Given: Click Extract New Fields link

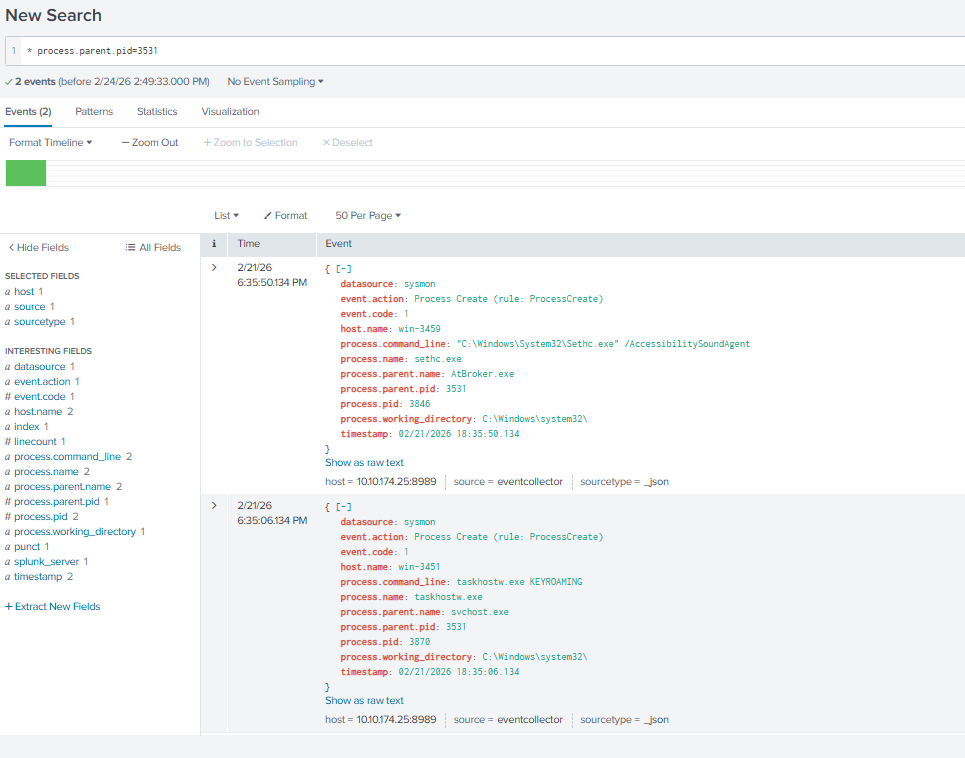Looking at the screenshot, I should pyautogui.click(x=53, y=606).
